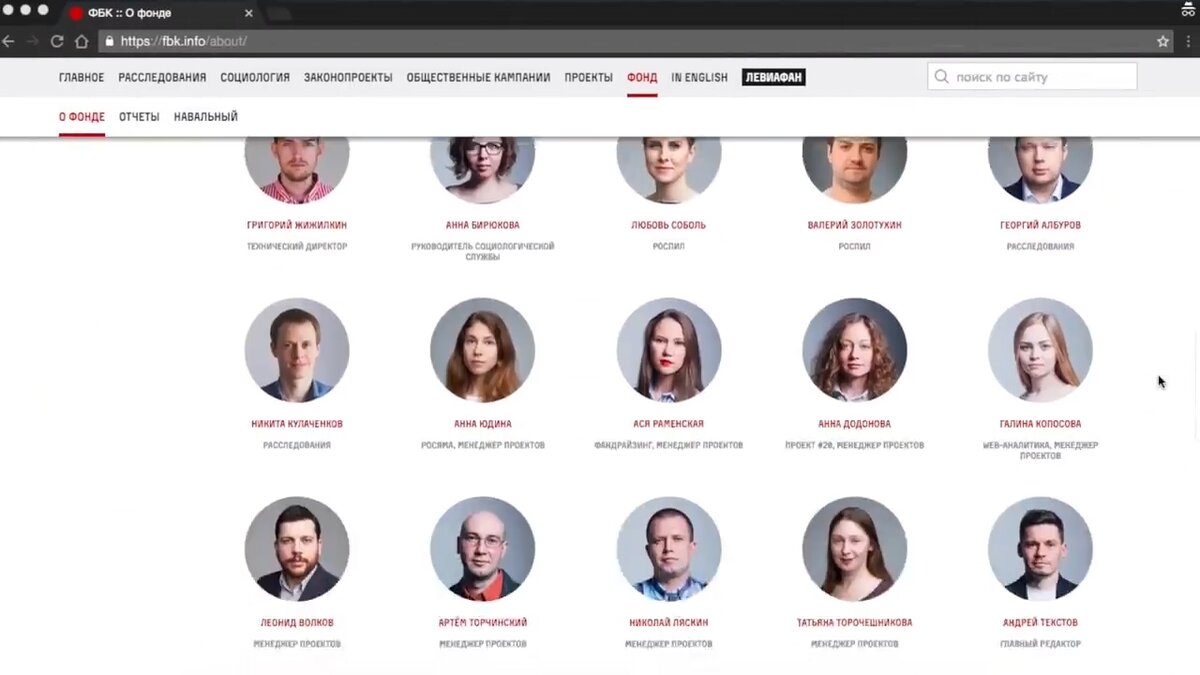Click Артём Торчинский's portrait
Screen dimensions: 1200x675
click(x=482, y=549)
